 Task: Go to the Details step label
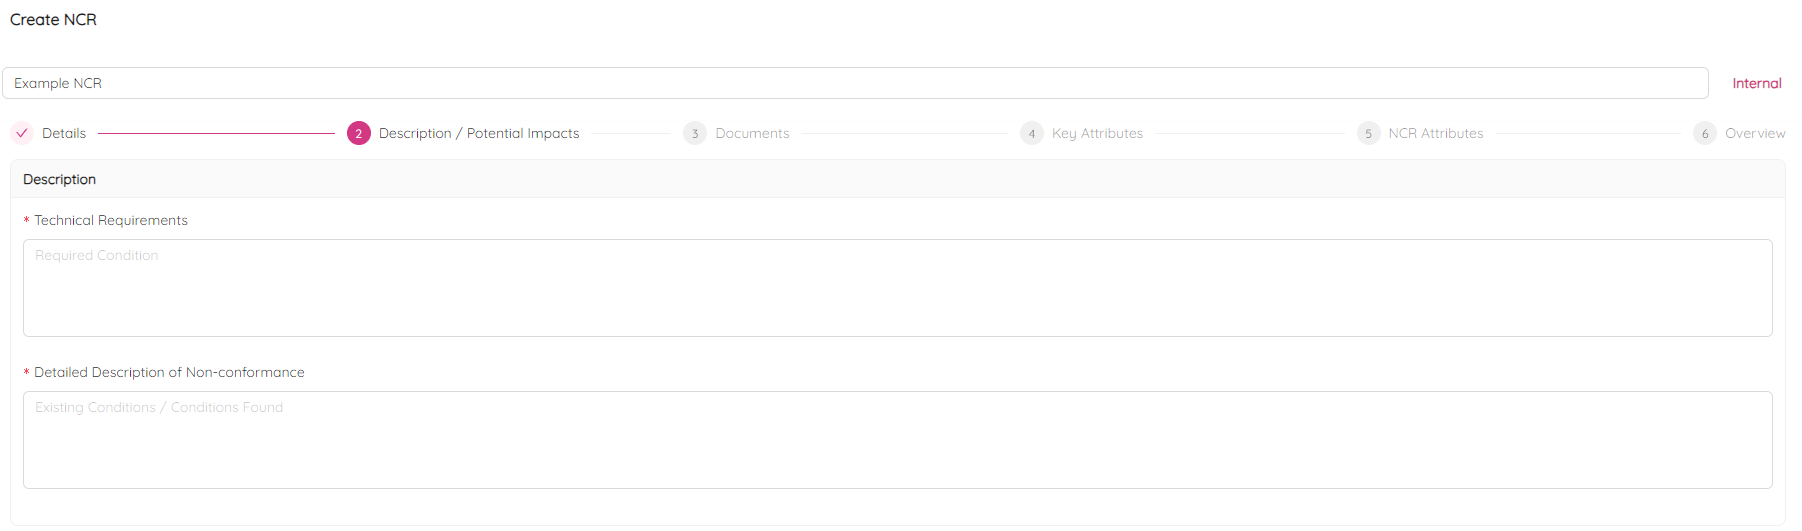(x=64, y=133)
